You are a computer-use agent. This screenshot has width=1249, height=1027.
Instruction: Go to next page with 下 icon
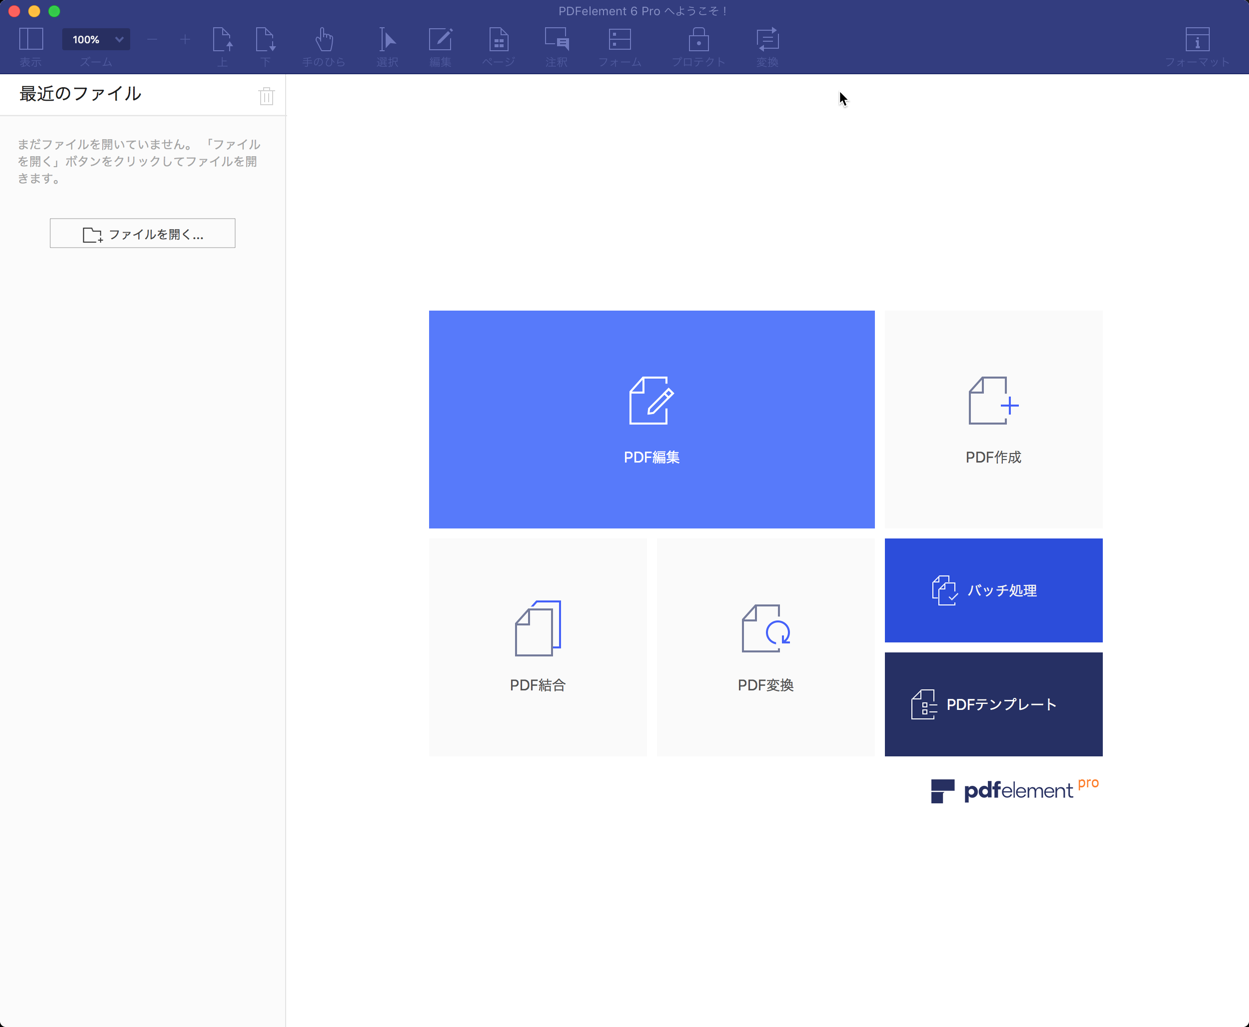(x=265, y=40)
